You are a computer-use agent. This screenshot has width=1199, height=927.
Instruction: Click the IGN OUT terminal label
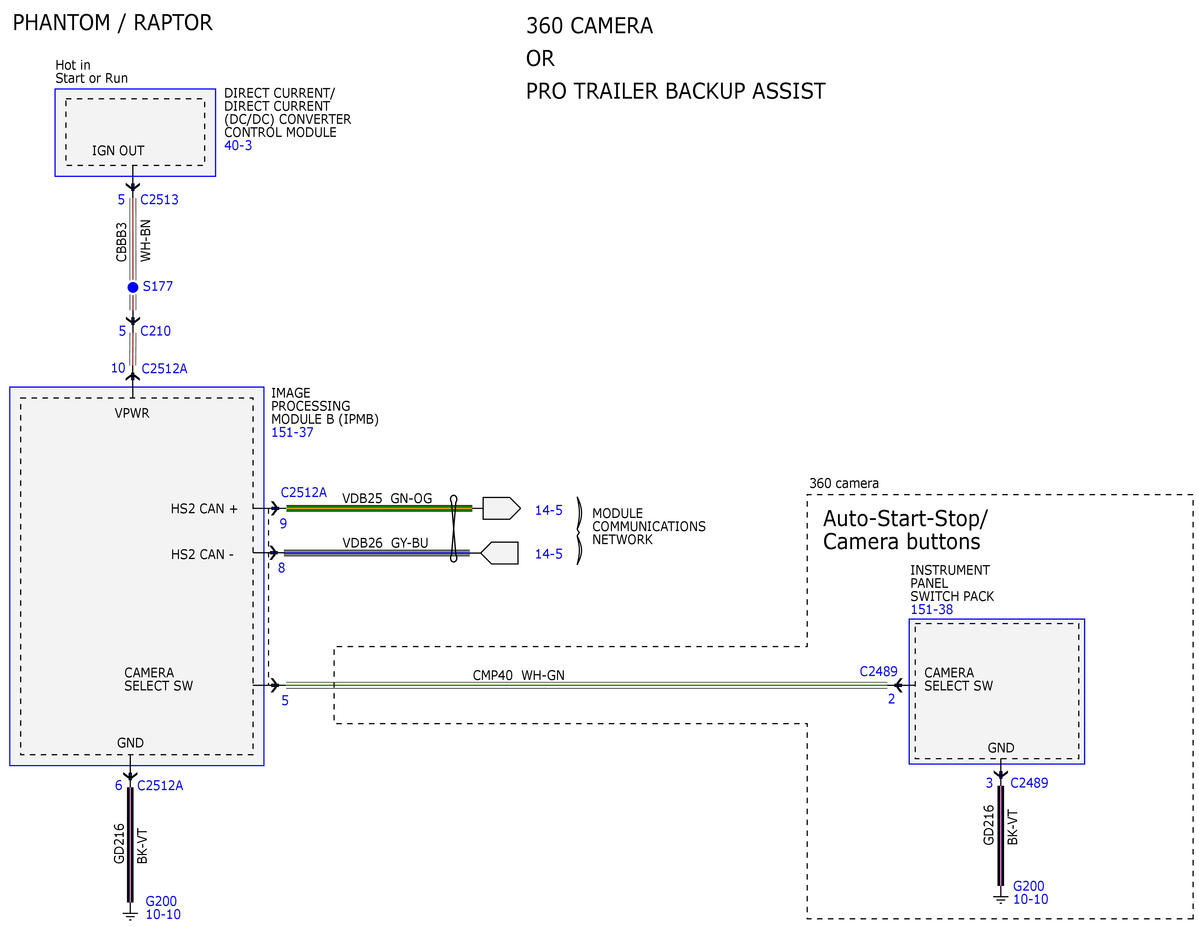(x=118, y=151)
